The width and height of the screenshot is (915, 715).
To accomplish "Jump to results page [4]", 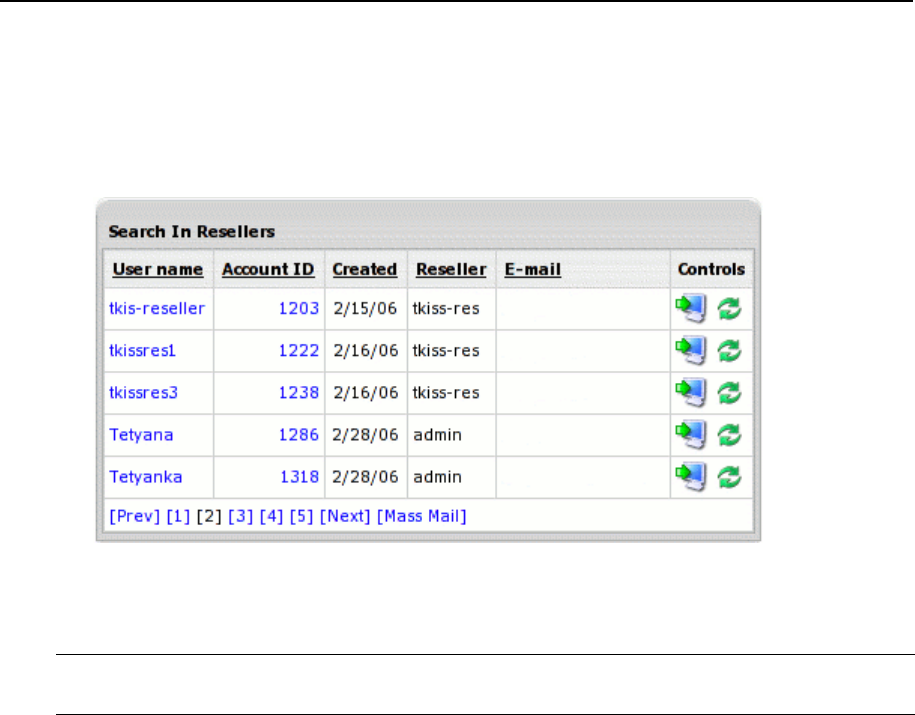I will click(271, 516).
